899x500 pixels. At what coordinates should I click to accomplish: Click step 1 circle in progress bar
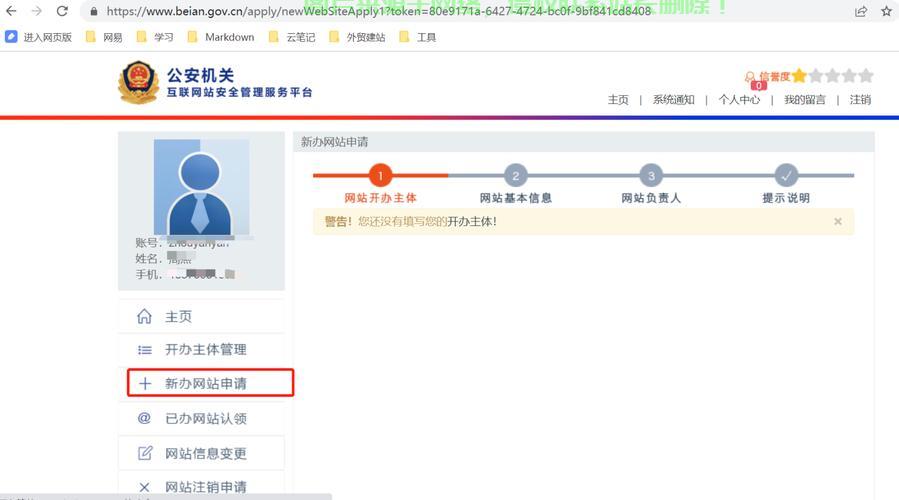380,175
